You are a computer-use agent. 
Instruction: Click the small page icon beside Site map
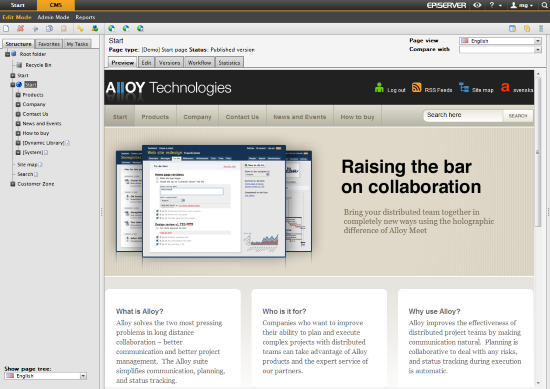(40, 165)
